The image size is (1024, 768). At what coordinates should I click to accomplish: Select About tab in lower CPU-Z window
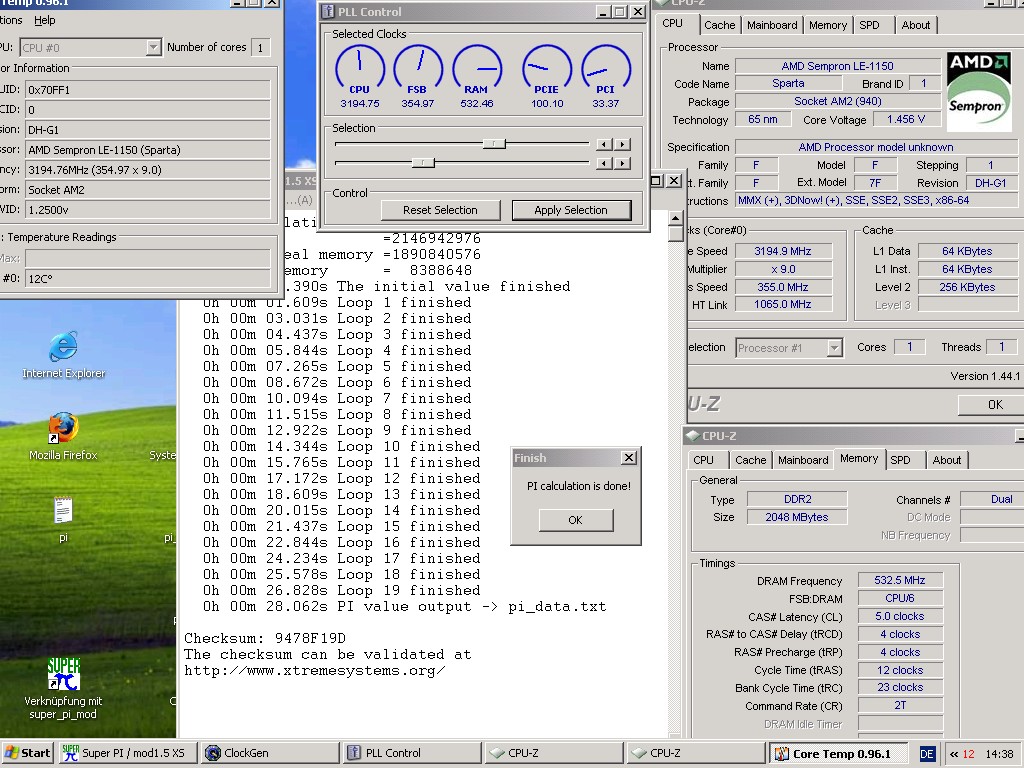[x=947, y=460]
